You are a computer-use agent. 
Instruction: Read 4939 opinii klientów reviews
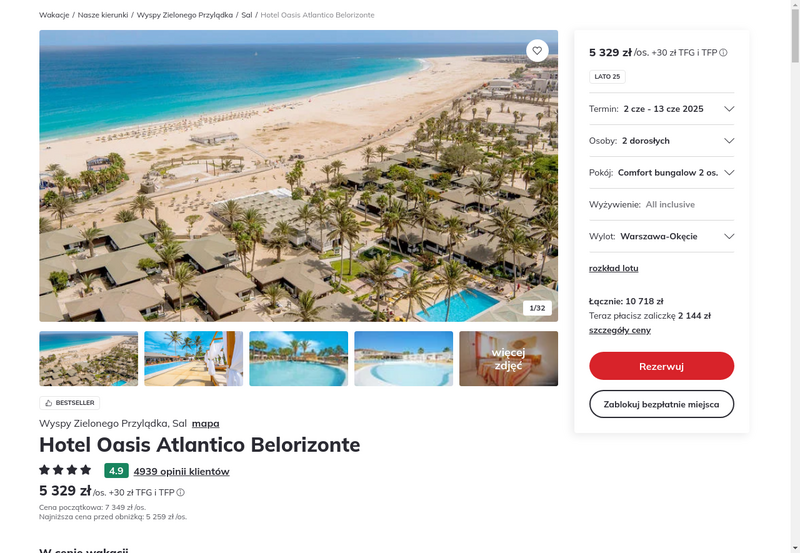pyautogui.click(x=182, y=471)
